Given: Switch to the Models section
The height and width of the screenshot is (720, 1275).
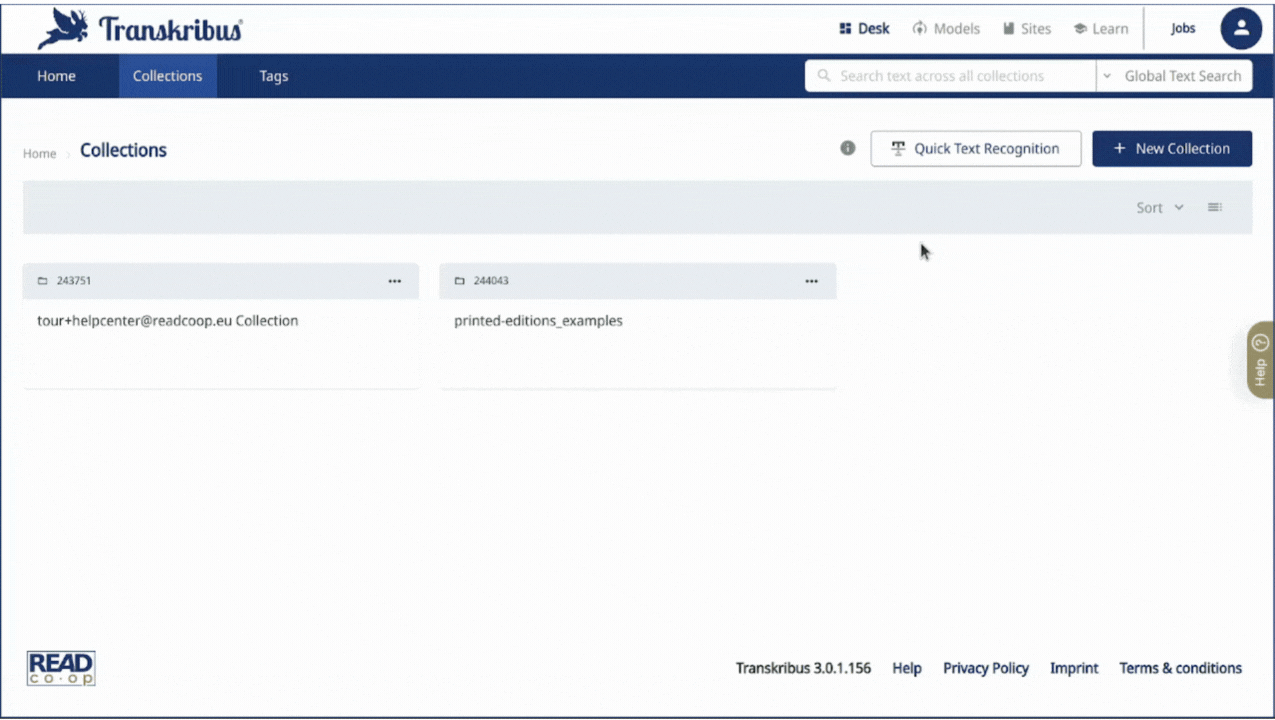Looking at the screenshot, I should pos(946,29).
